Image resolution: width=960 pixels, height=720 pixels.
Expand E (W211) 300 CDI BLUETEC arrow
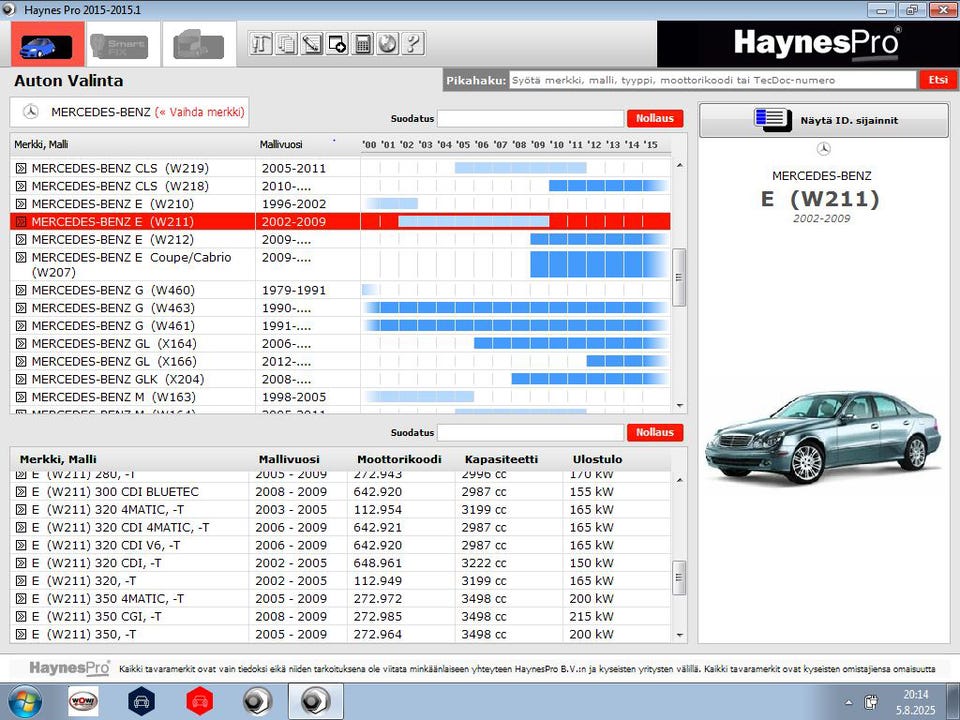(21, 492)
